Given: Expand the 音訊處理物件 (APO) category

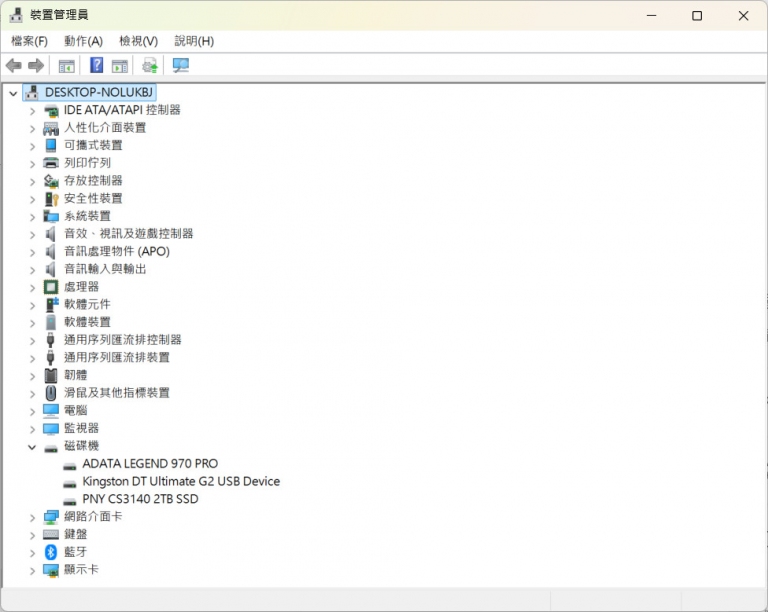Looking at the screenshot, I should pos(32,253).
